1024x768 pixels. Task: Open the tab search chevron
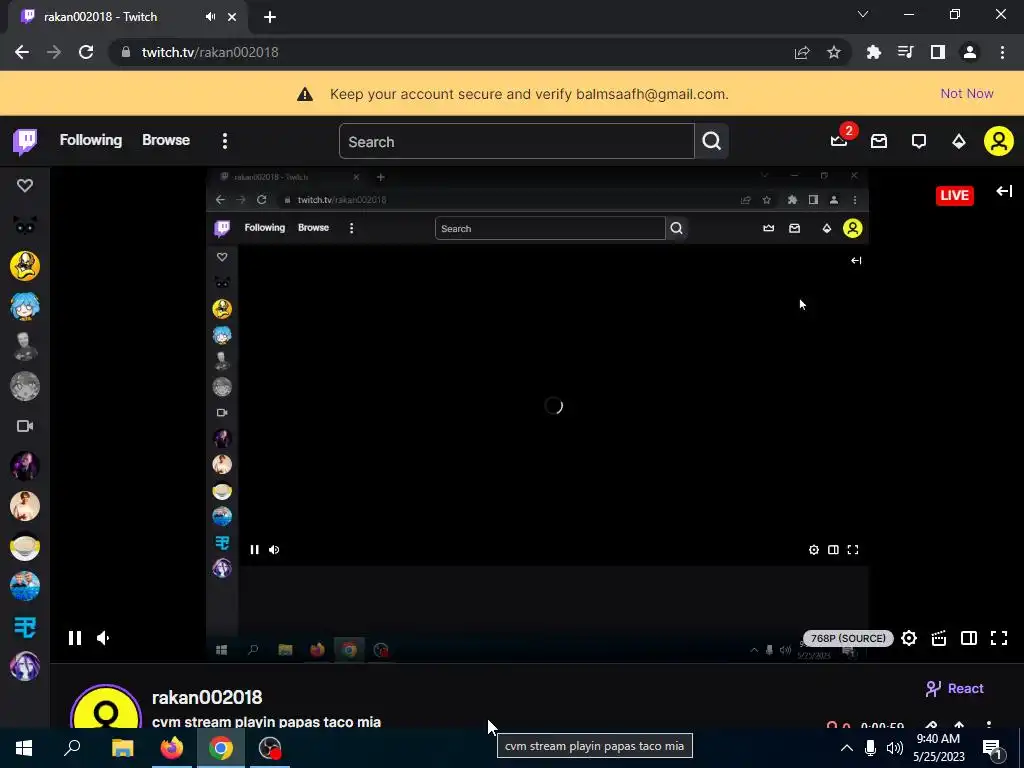863,14
